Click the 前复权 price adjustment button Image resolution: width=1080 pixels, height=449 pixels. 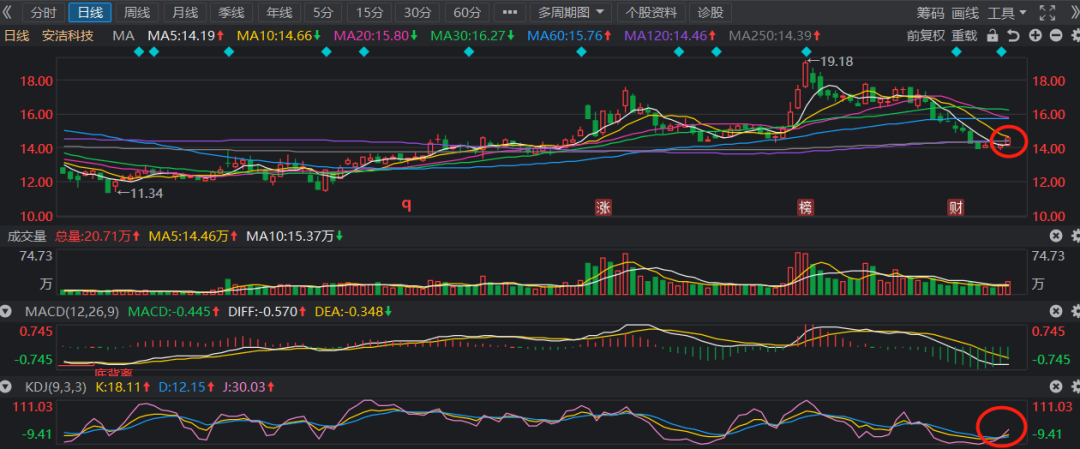tap(926, 35)
